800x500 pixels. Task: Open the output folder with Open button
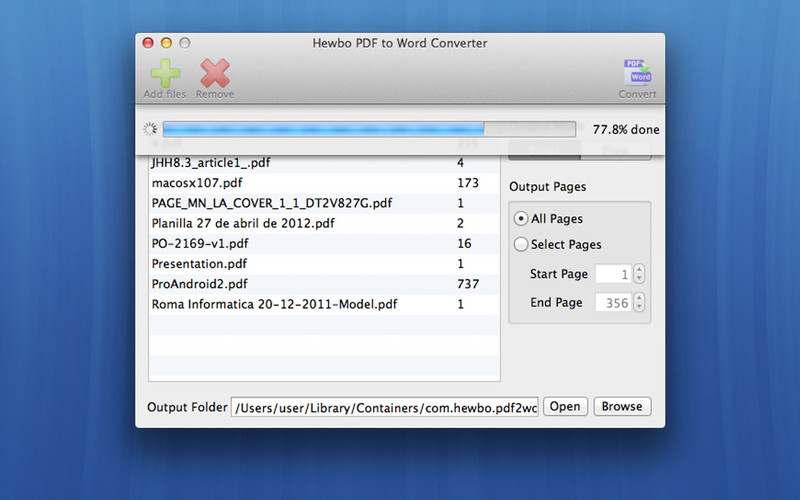click(565, 407)
